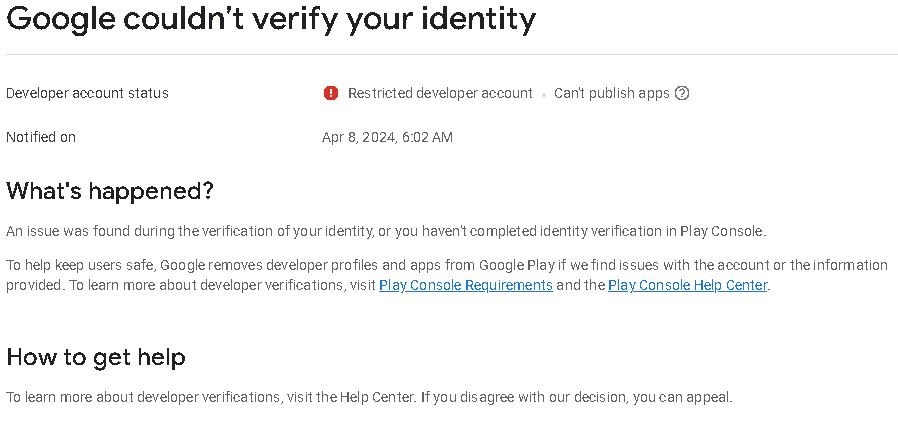
Task: Click the Restricted developer account status text
Action: (x=440, y=93)
